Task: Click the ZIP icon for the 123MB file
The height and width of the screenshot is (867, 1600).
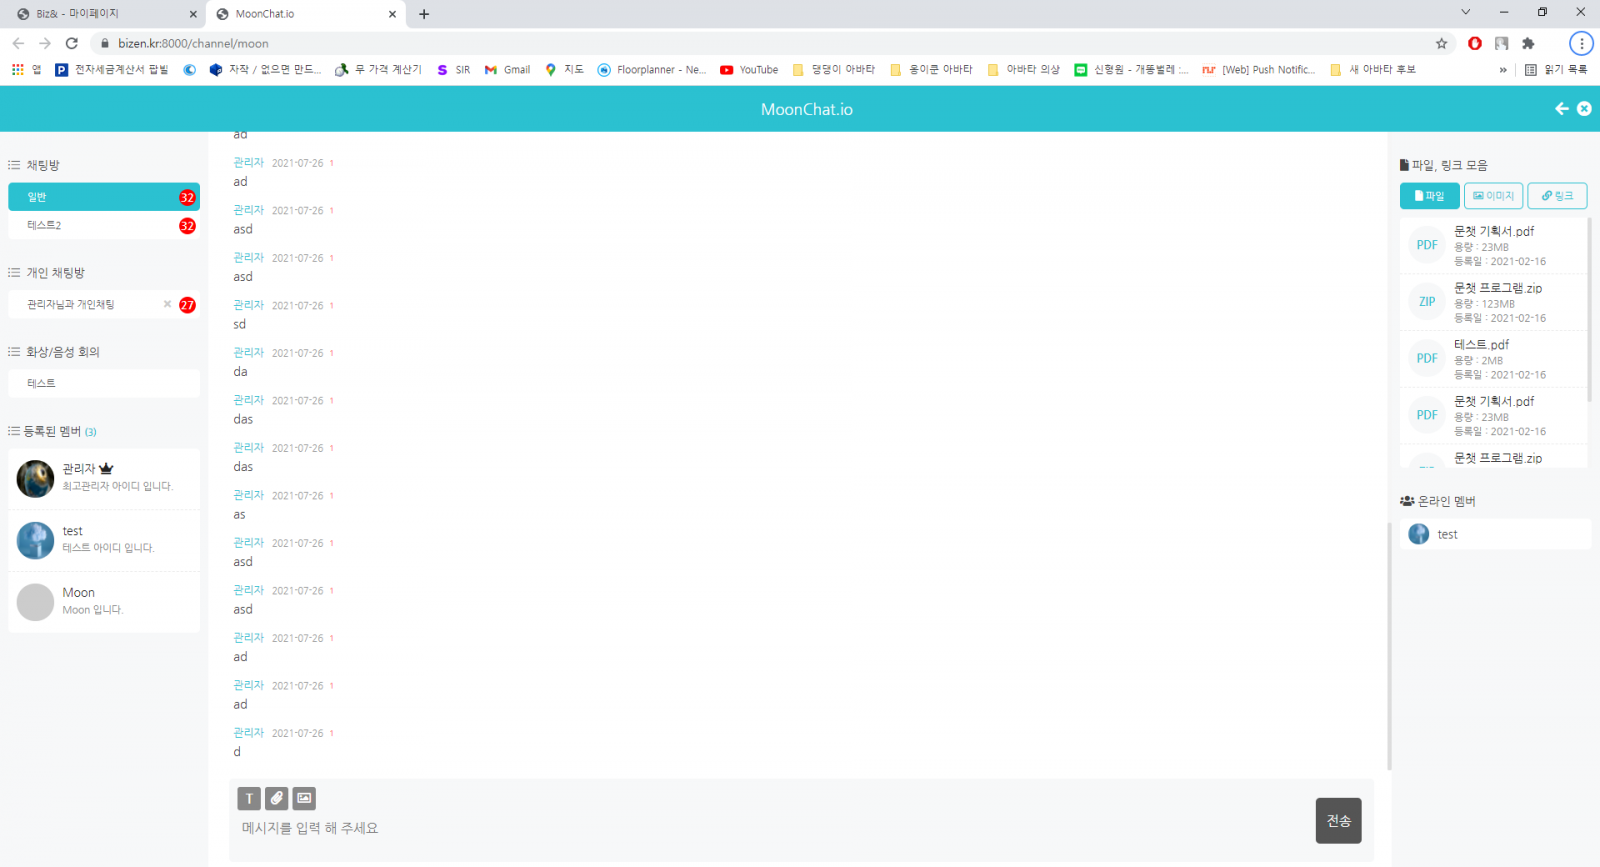Action: click(x=1427, y=302)
